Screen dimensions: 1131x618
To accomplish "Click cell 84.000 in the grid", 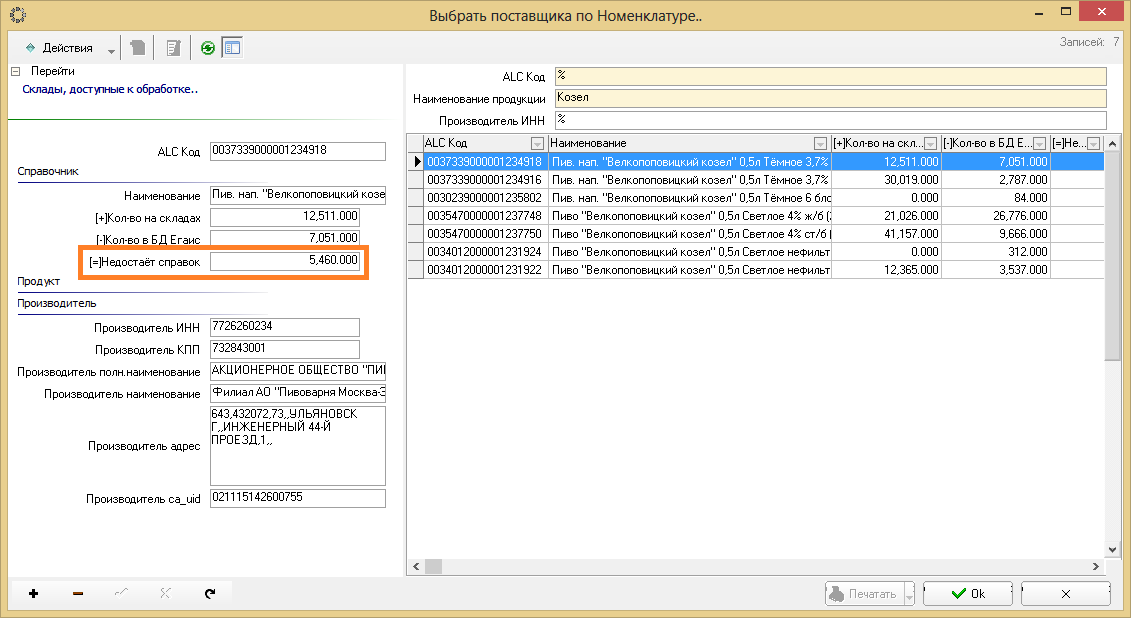I will click(x=996, y=198).
